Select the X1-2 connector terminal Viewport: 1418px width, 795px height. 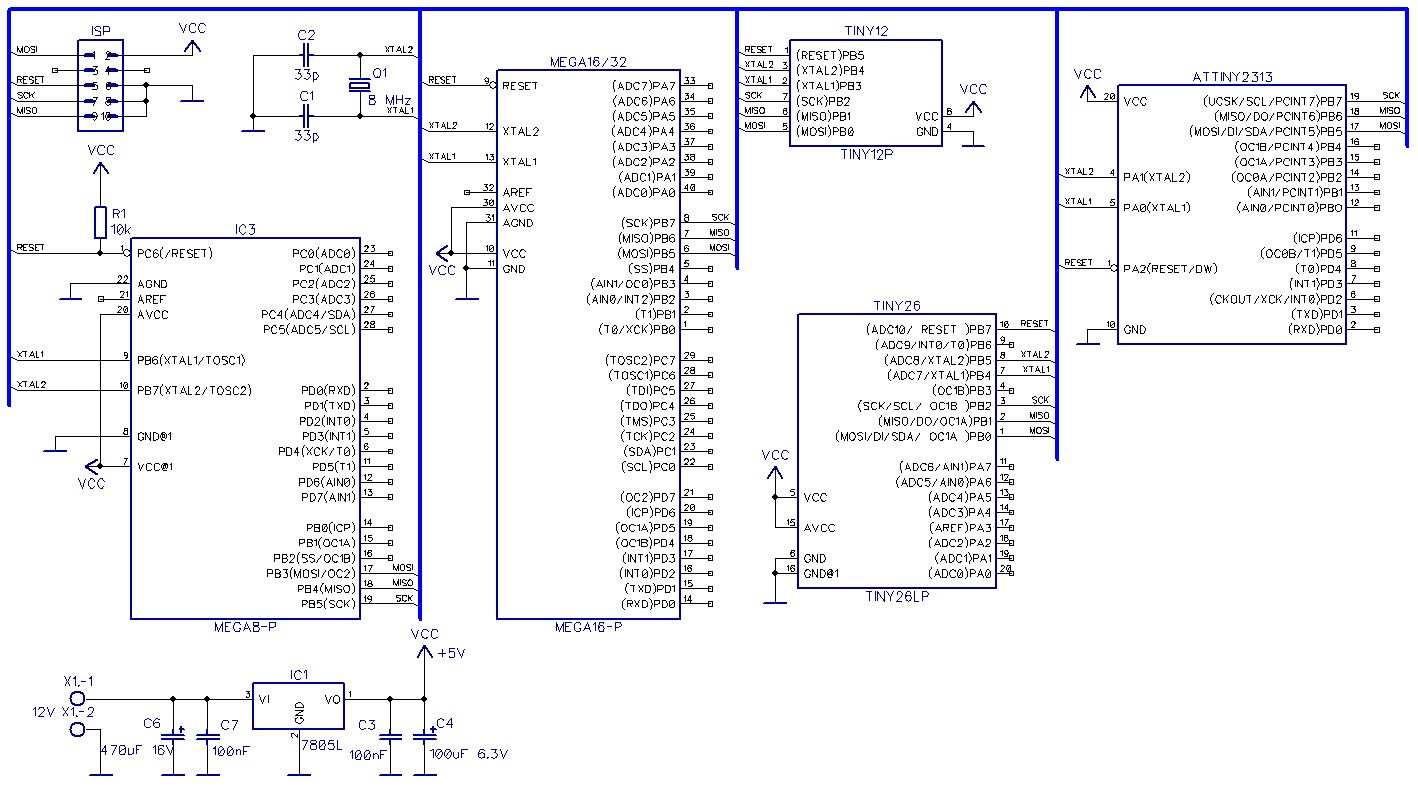77,729
